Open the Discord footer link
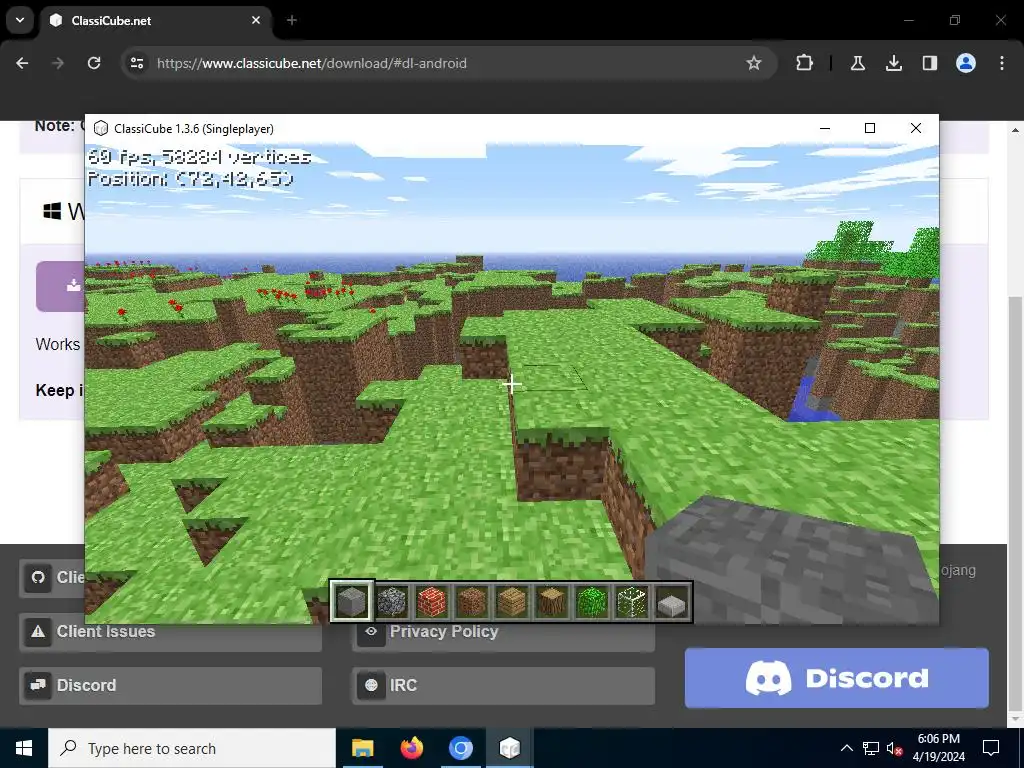 pos(170,685)
